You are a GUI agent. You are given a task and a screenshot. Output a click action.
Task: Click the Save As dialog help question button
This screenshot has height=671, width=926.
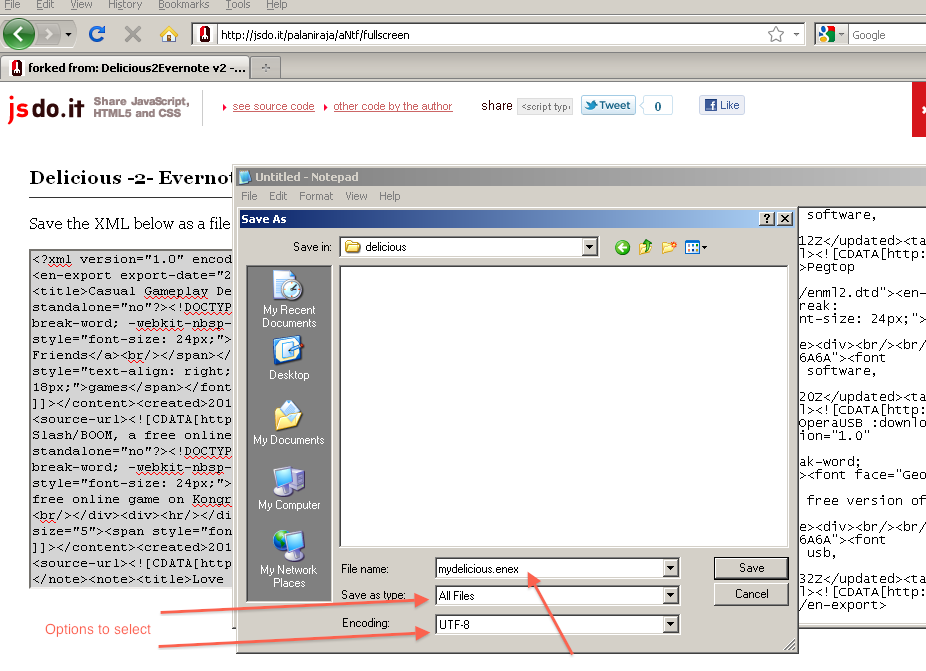(767, 219)
